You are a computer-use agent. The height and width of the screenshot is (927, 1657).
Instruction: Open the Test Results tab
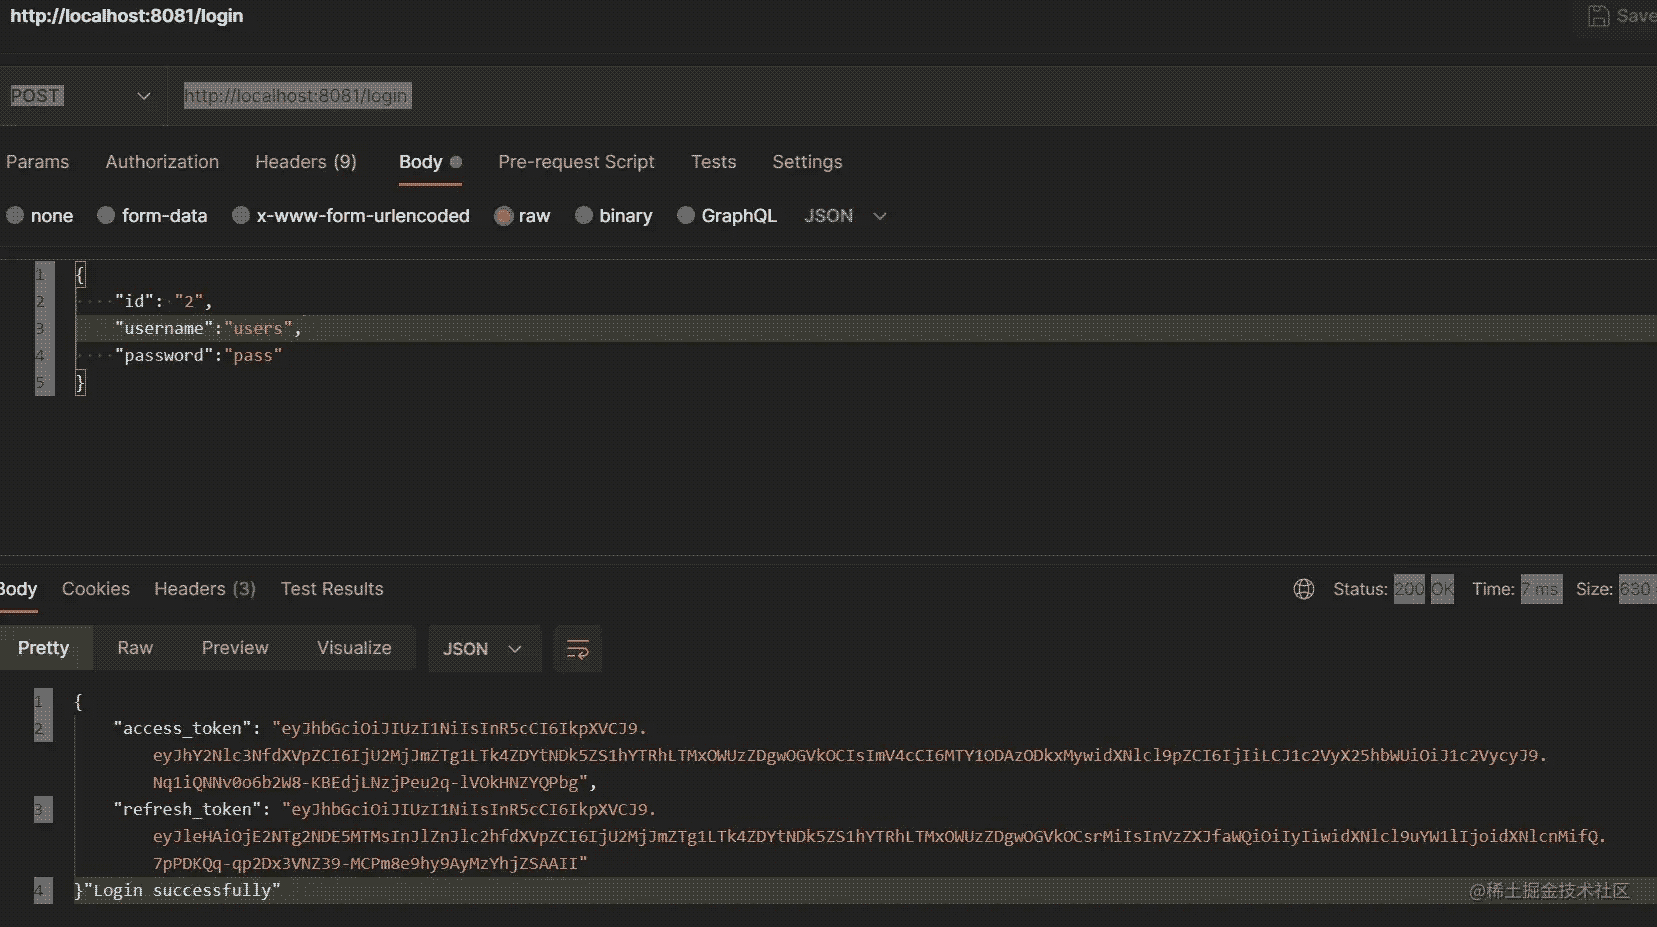[x=332, y=589]
